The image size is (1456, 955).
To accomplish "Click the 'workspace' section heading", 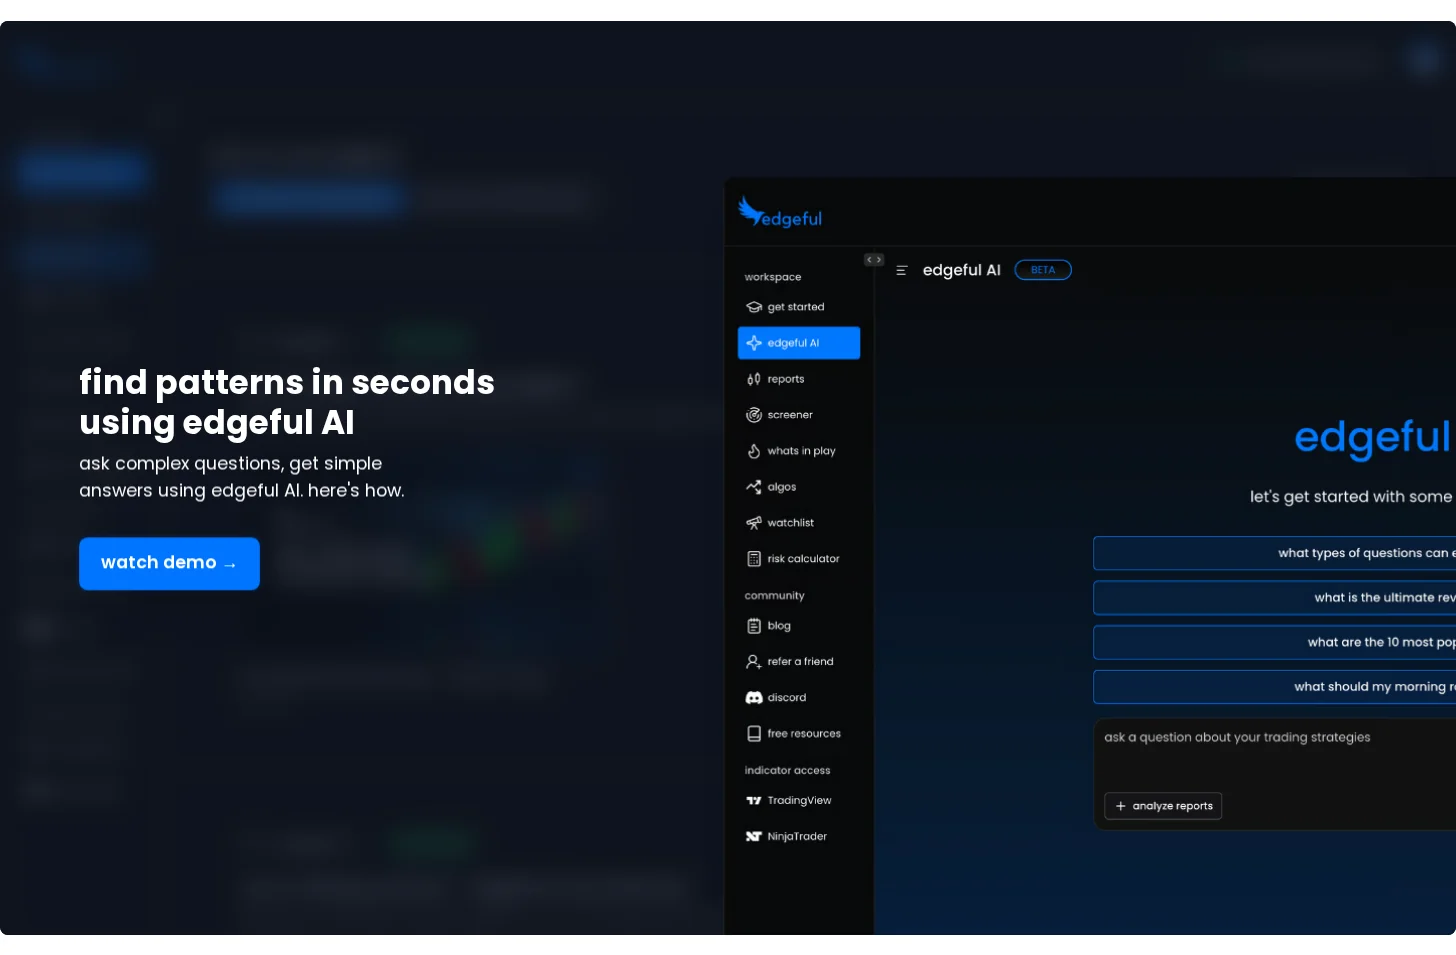I will [773, 277].
